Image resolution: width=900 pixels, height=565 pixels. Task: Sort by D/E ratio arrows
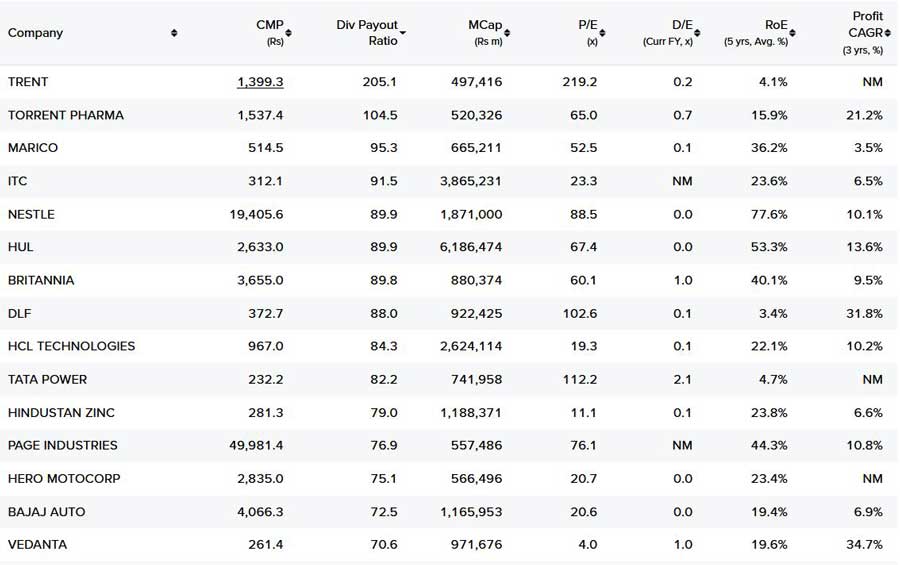click(x=697, y=33)
